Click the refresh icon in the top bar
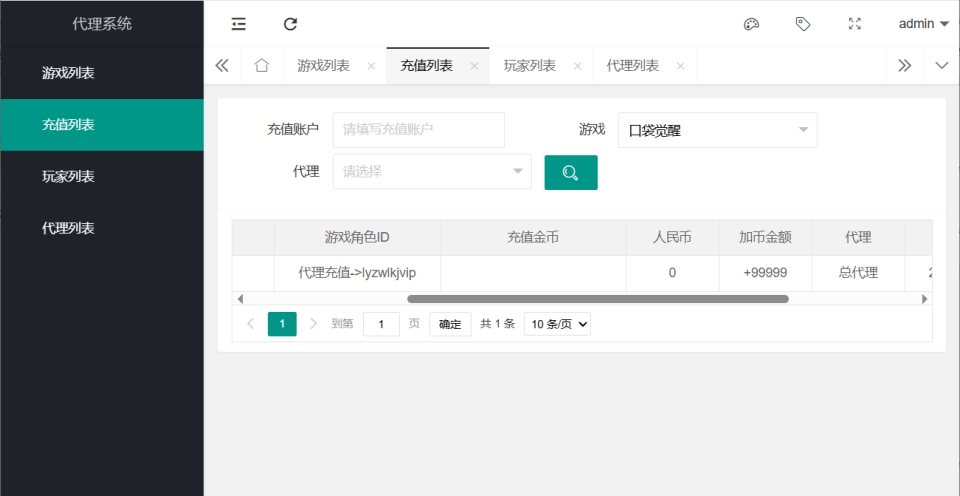 [x=290, y=24]
